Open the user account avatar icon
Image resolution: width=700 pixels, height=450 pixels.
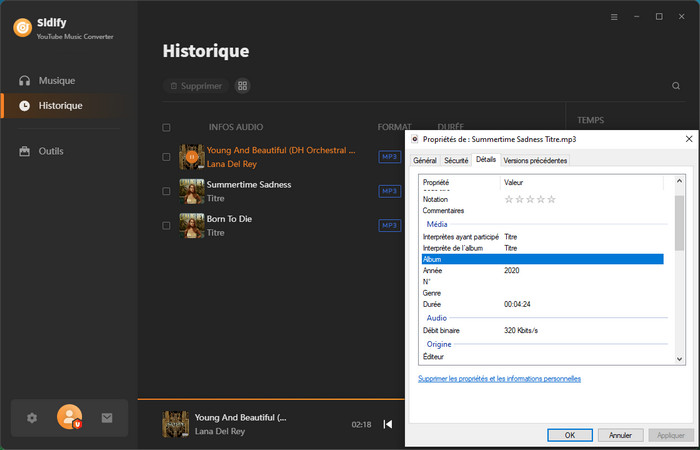coord(70,417)
